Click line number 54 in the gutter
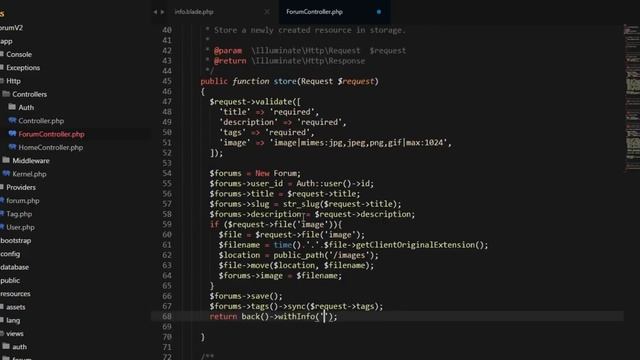This screenshot has width=640, height=360. (167, 173)
